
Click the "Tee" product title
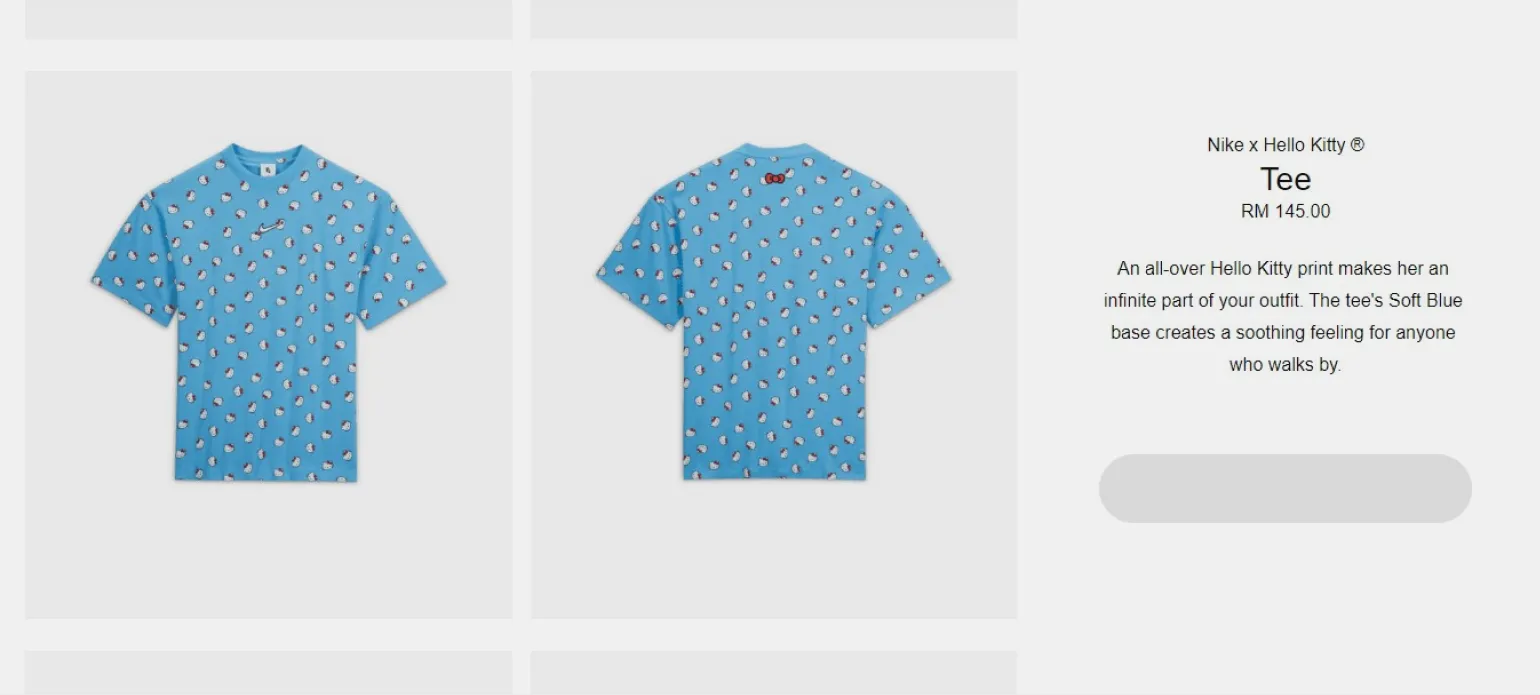[x=1285, y=179]
